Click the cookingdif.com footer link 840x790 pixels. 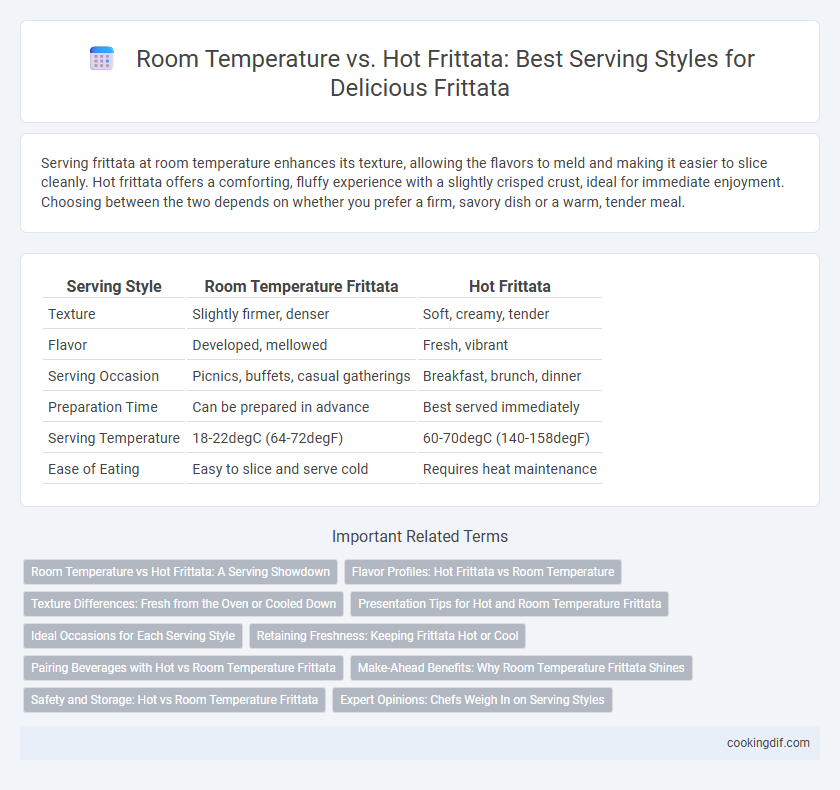[x=768, y=743]
